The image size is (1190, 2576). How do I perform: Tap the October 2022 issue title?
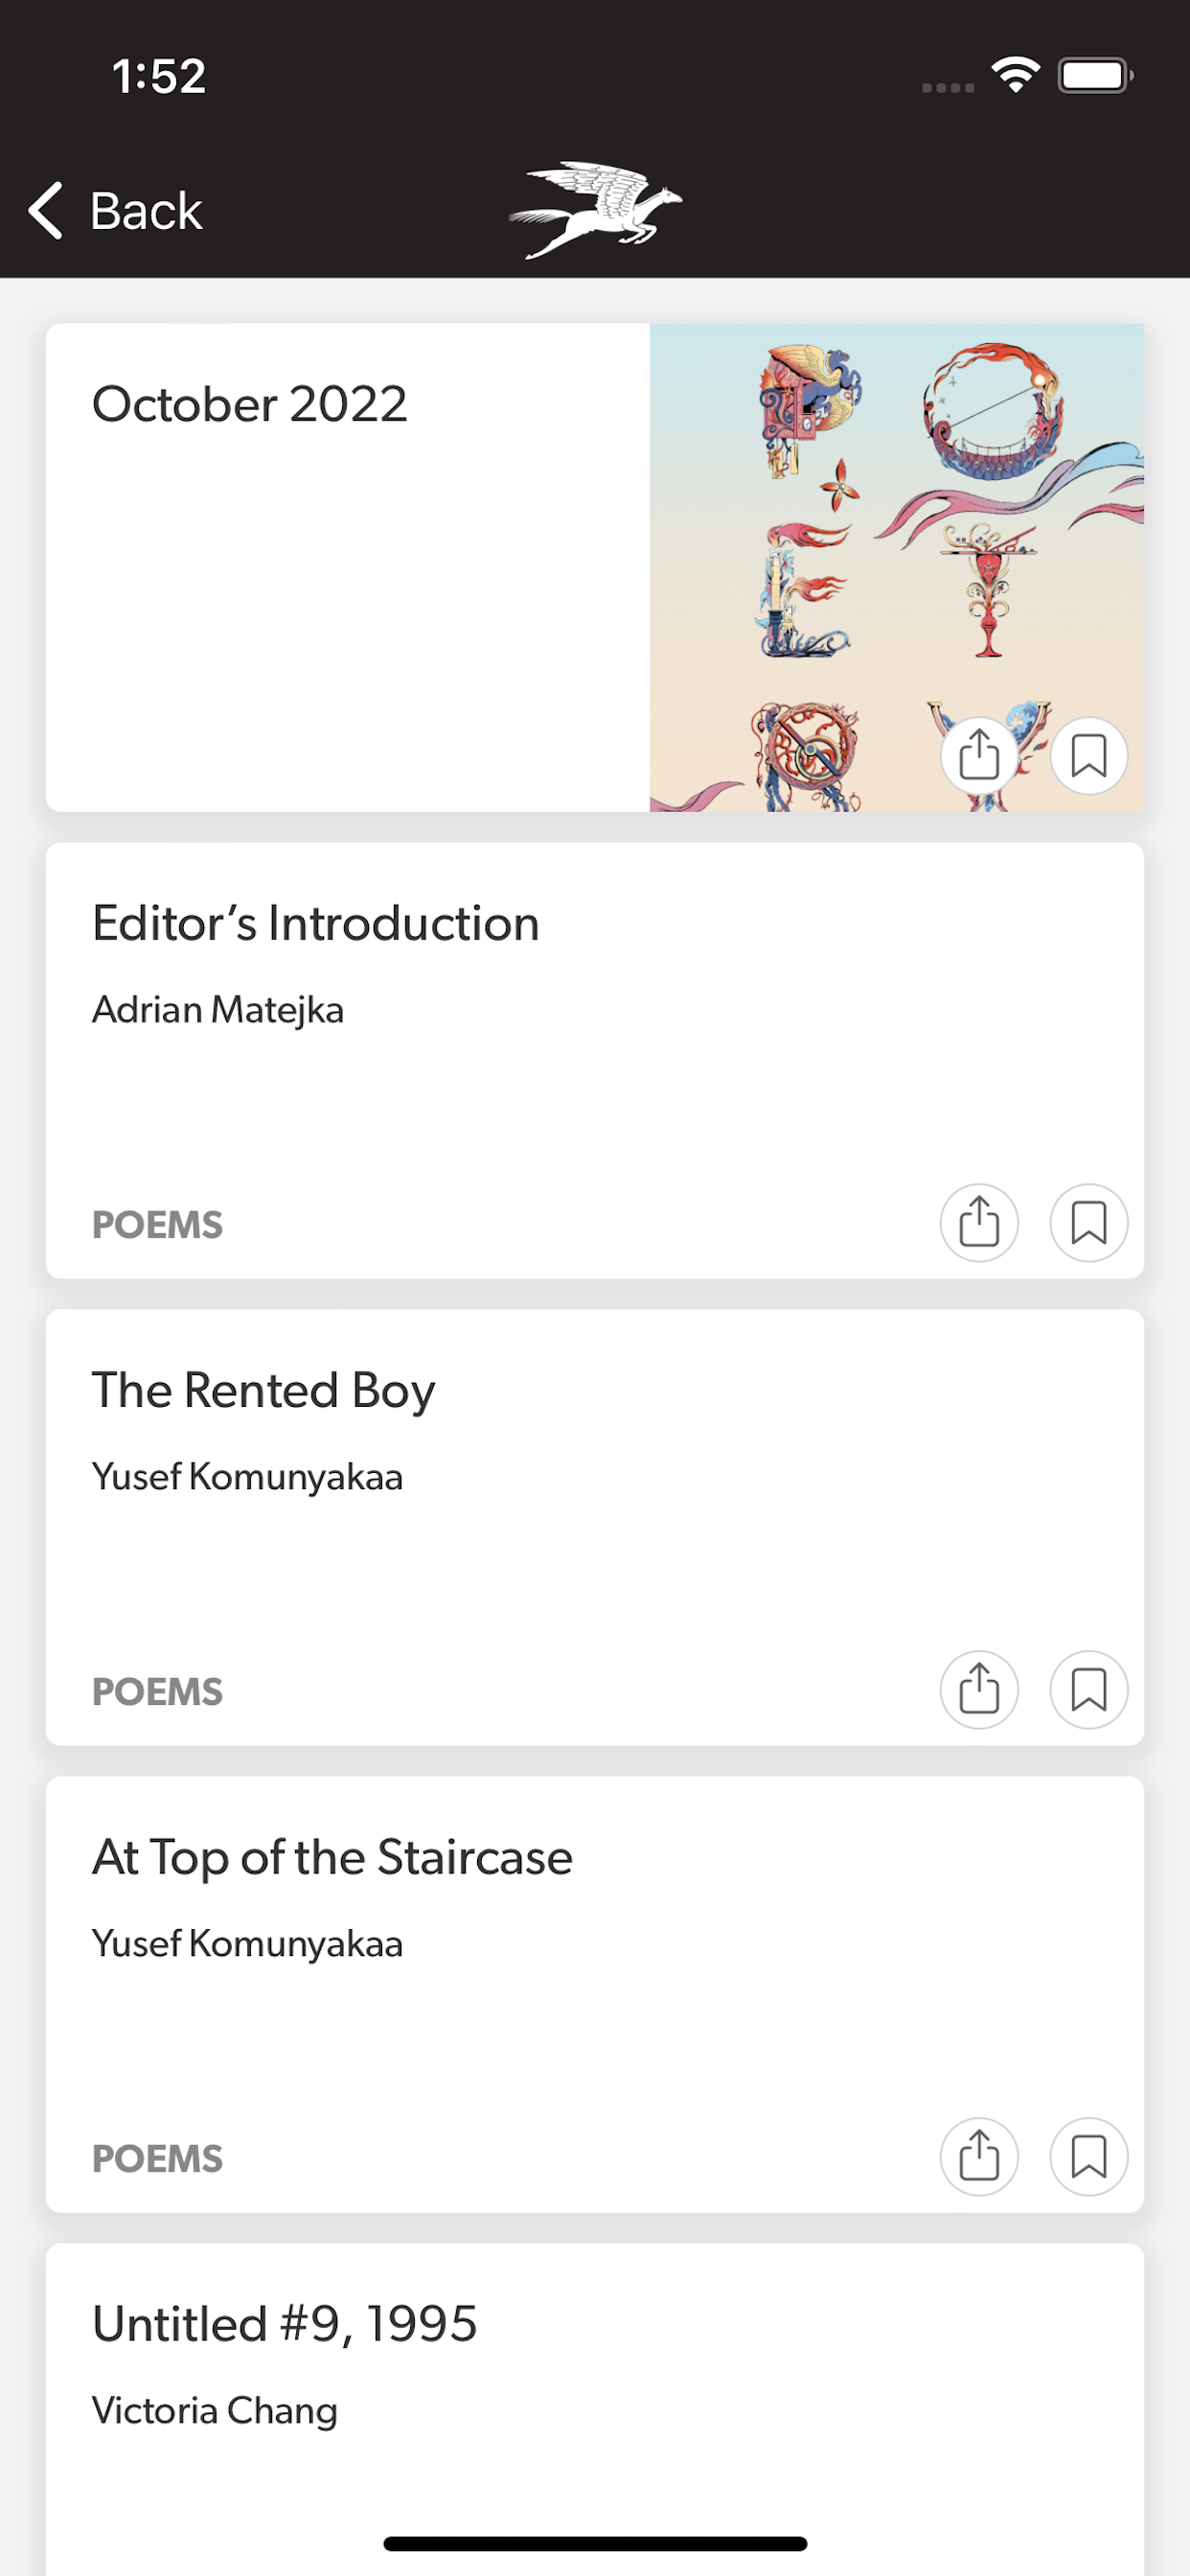tap(250, 404)
